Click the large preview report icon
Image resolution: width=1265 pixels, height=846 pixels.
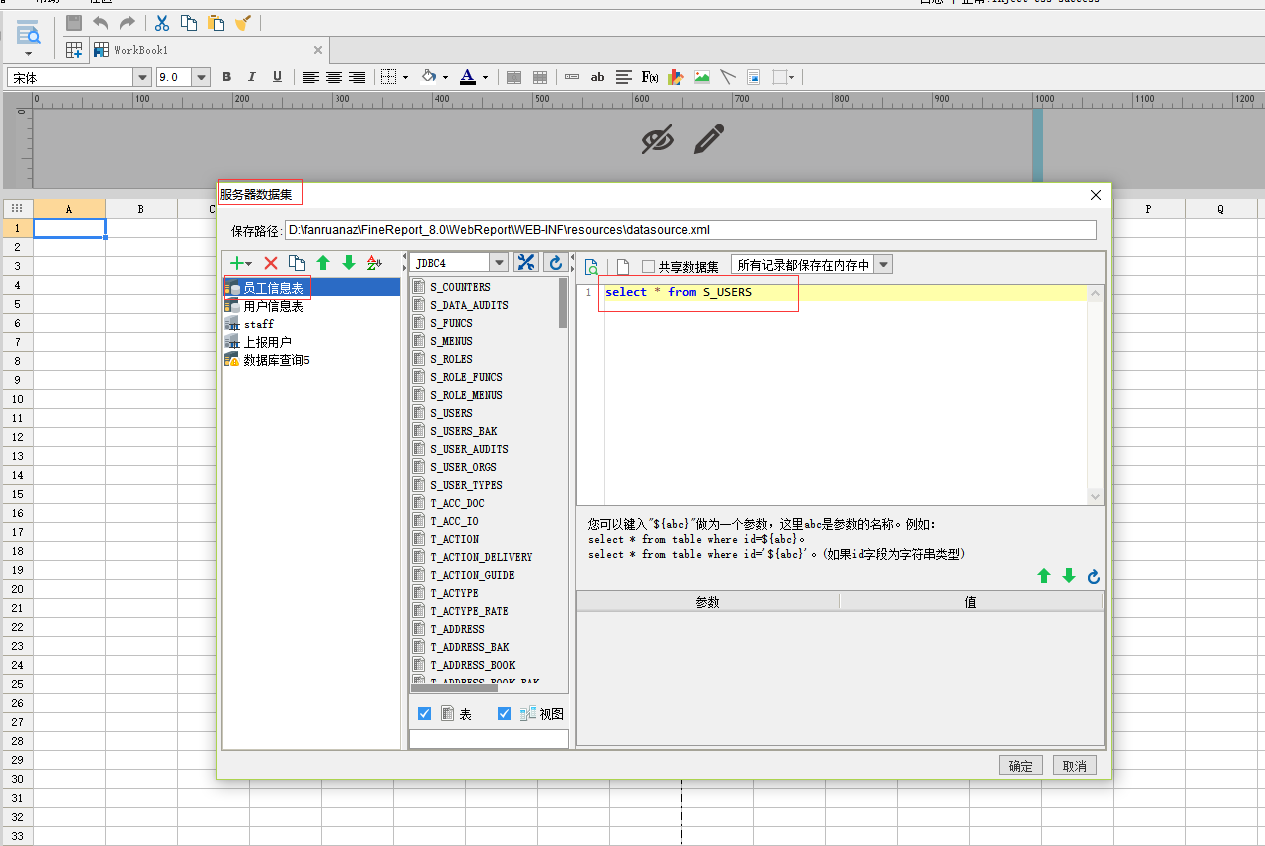pos(28,32)
